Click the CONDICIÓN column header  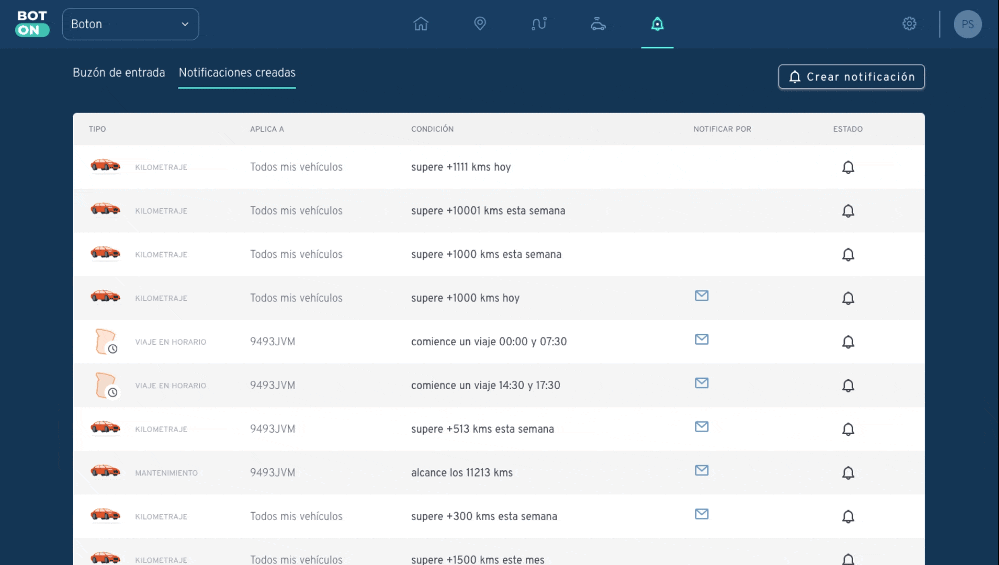(432, 129)
